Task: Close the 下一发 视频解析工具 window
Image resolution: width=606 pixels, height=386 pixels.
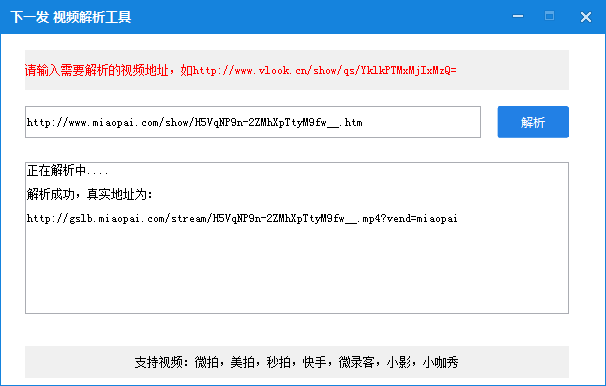Action: click(586, 17)
